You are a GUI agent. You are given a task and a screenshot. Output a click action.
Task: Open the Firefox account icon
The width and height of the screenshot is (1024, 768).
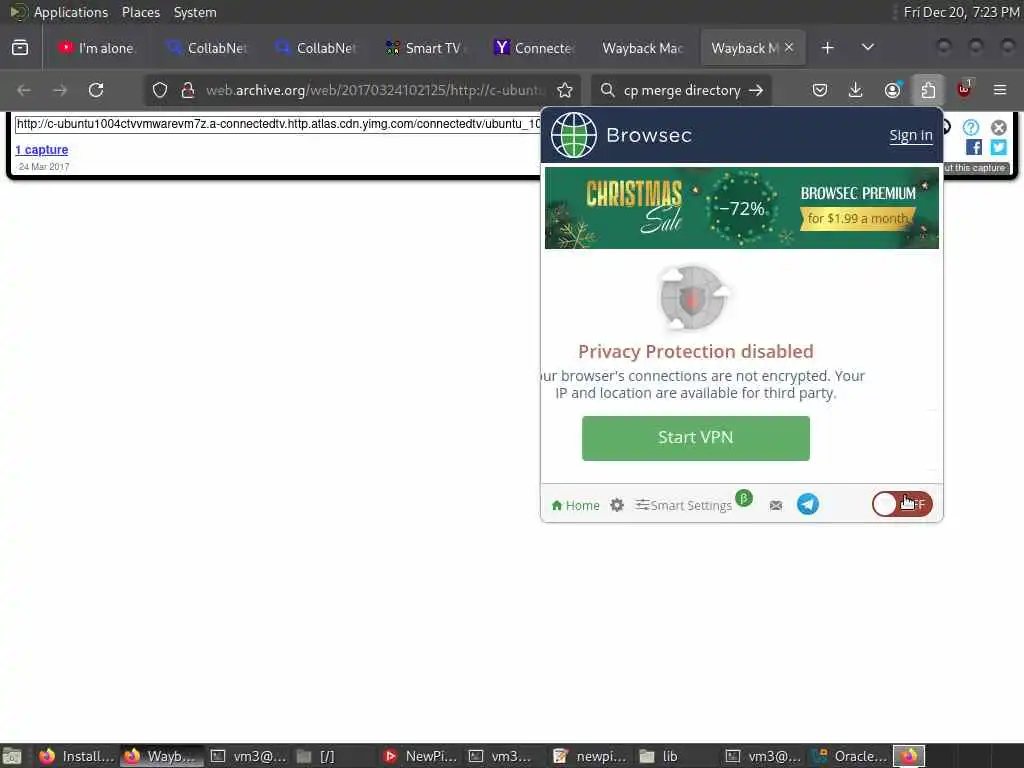point(892,90)
